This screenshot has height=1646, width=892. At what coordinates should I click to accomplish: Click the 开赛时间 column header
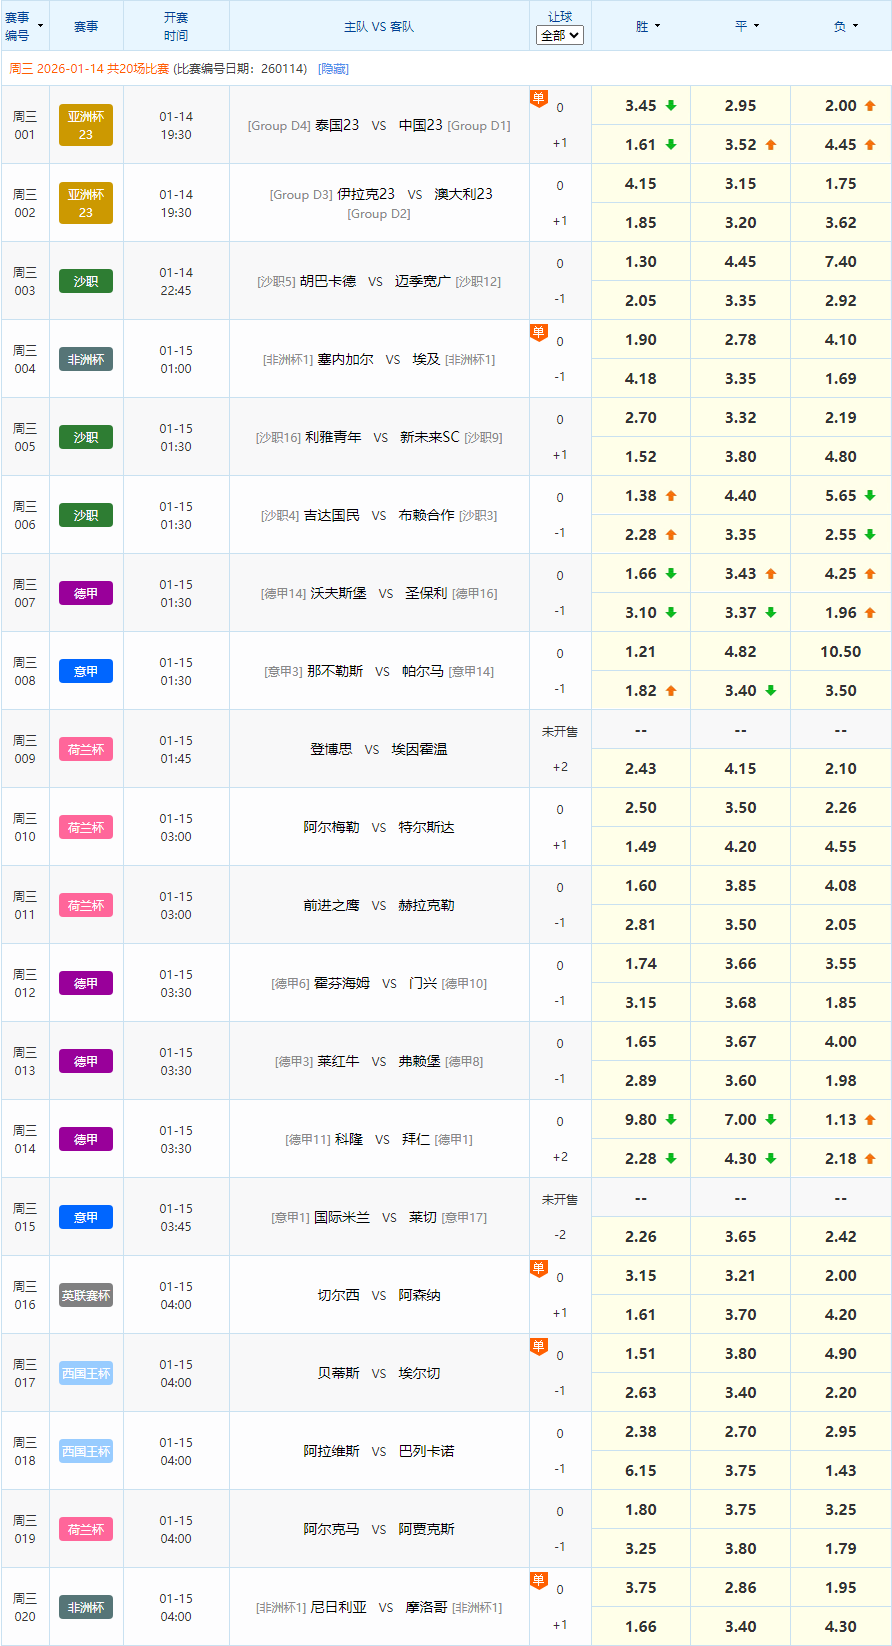(x=176, y=26)
